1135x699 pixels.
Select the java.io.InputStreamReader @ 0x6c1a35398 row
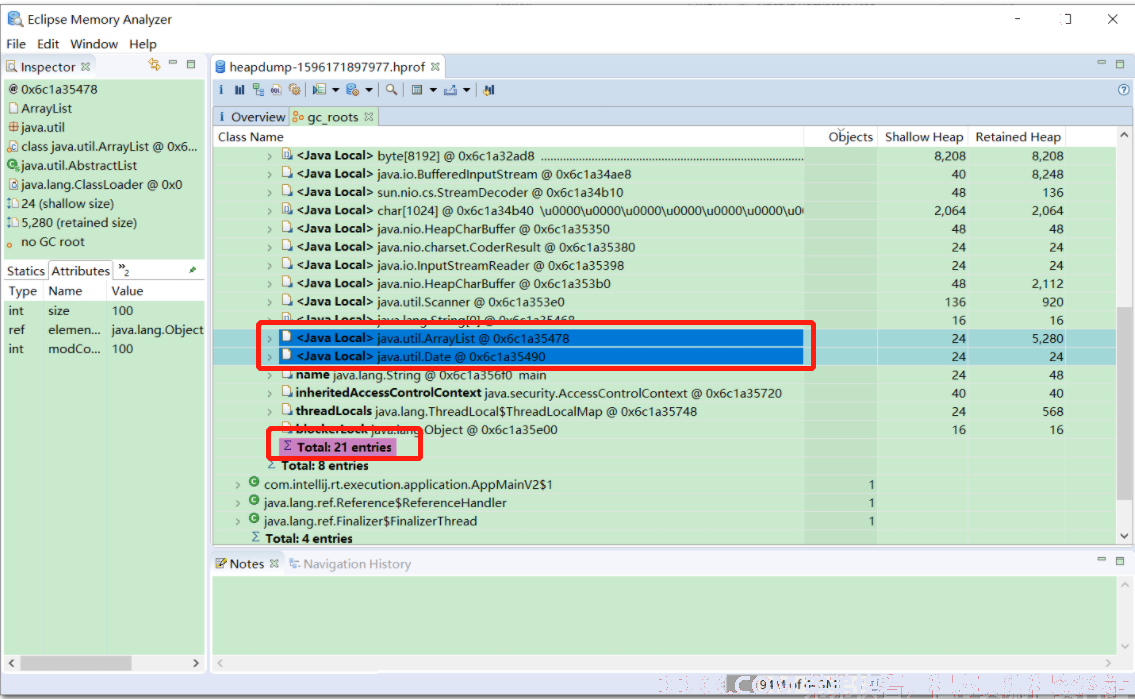(x=664, y=266)
